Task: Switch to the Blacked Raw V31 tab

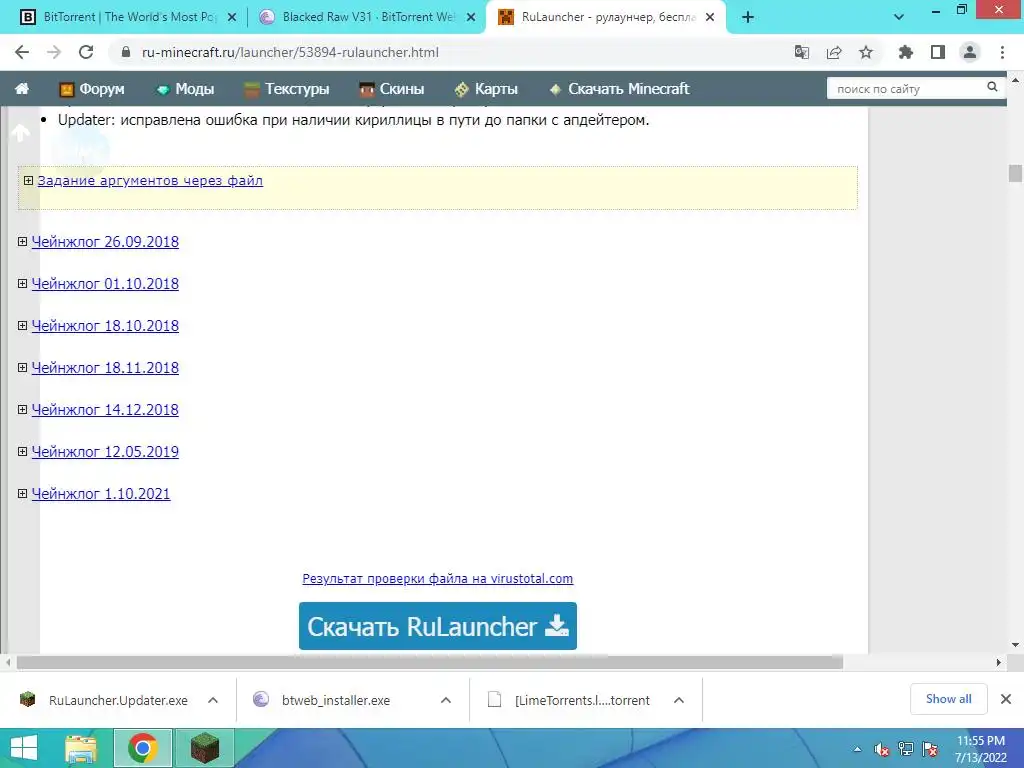Action: [x=367, y=17]
